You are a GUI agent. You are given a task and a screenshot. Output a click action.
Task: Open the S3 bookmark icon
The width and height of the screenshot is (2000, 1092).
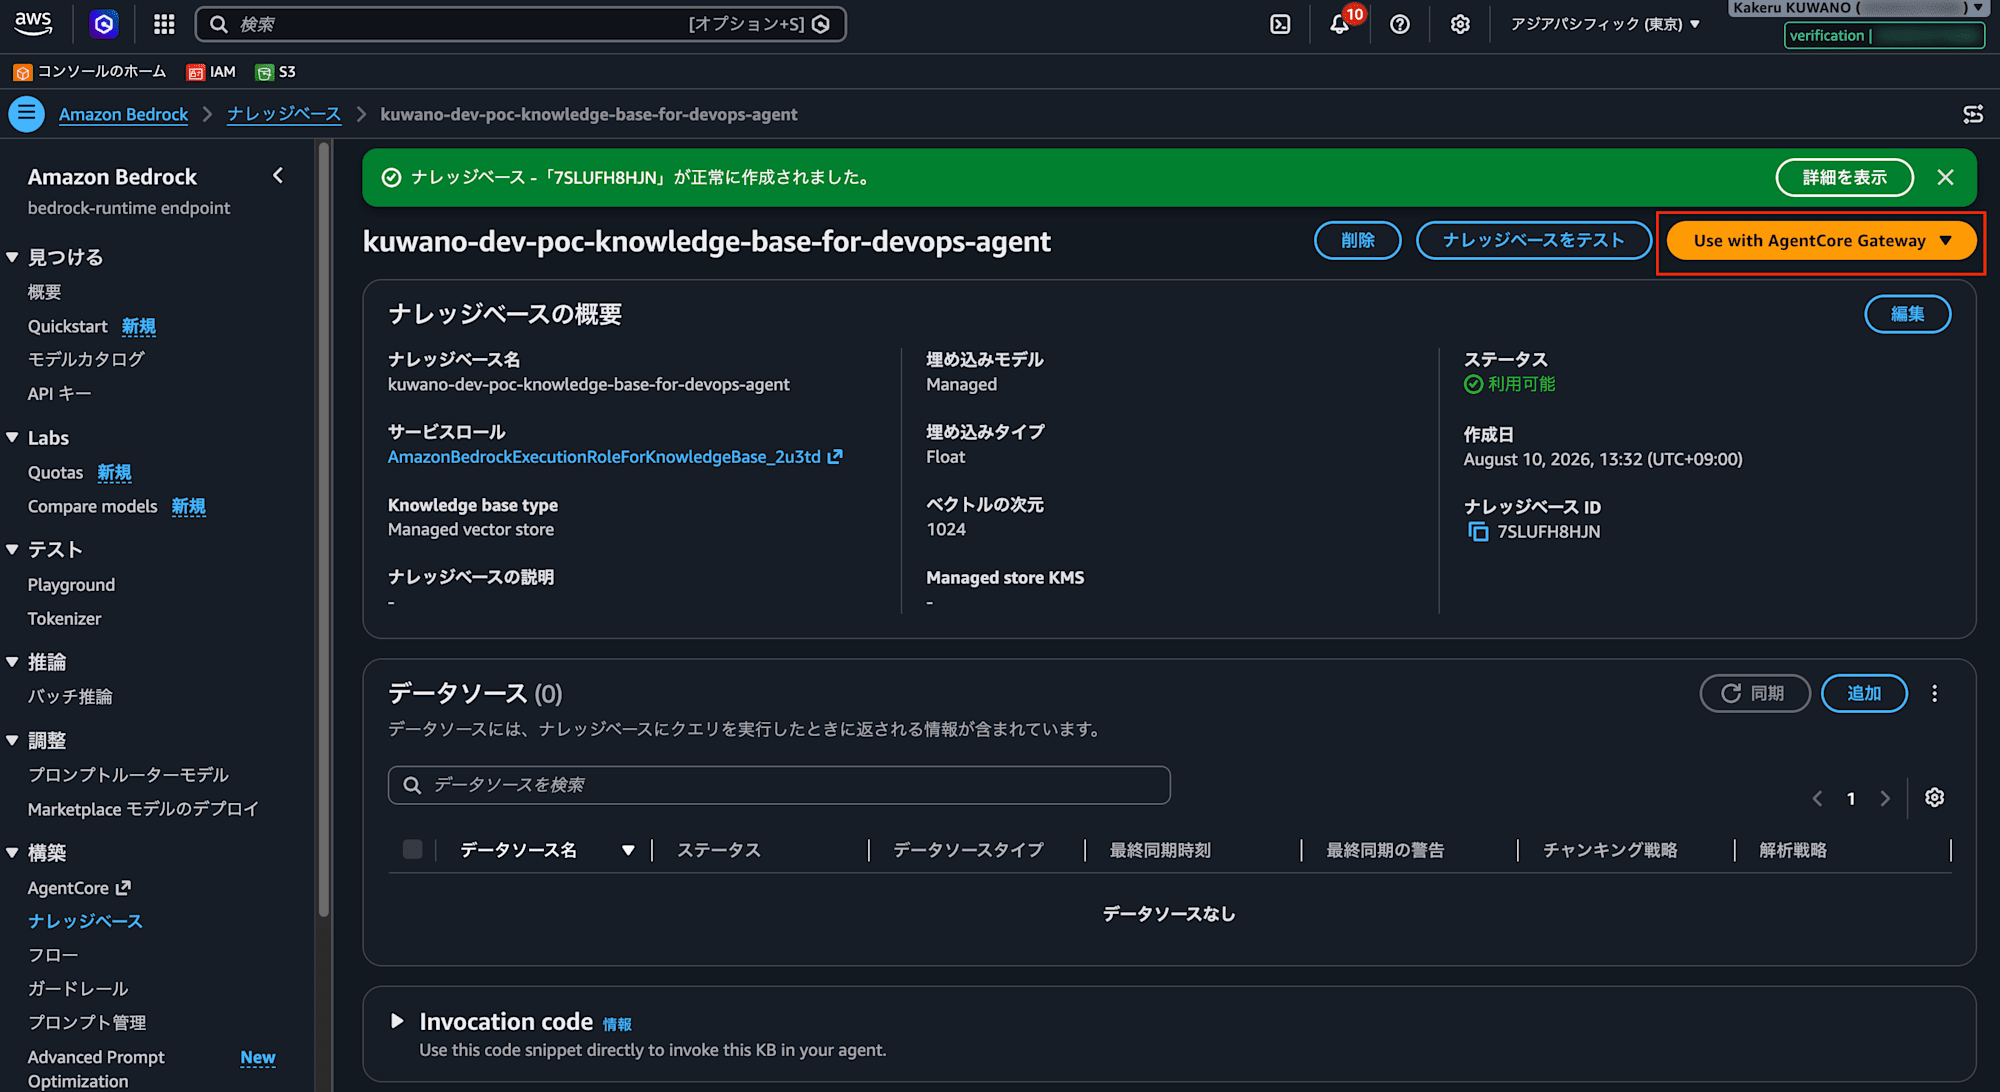[x=264, y=72]
